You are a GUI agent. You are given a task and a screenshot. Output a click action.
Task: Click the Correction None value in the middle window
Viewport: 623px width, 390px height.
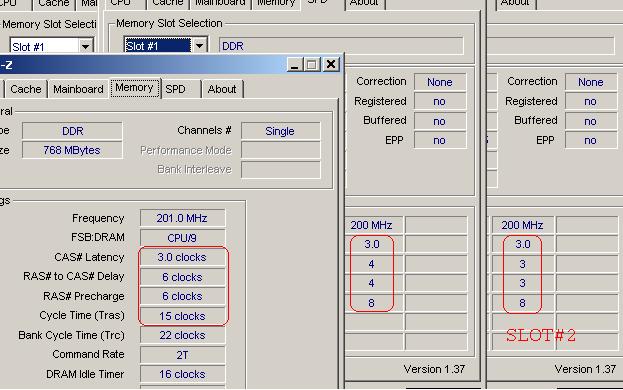coord(439,82)
